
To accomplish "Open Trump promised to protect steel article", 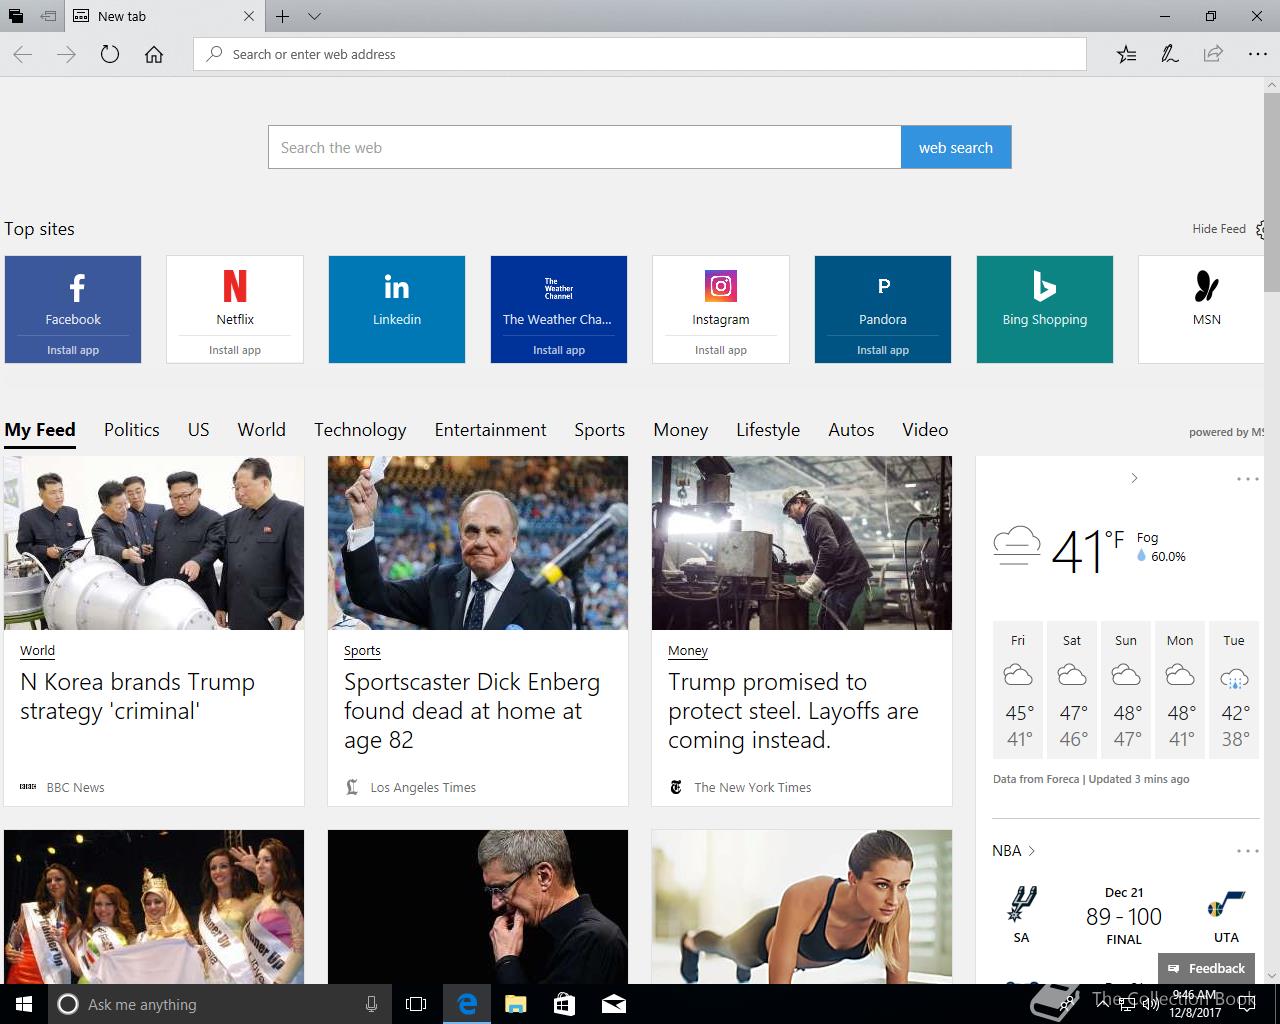I will point(793,711).
